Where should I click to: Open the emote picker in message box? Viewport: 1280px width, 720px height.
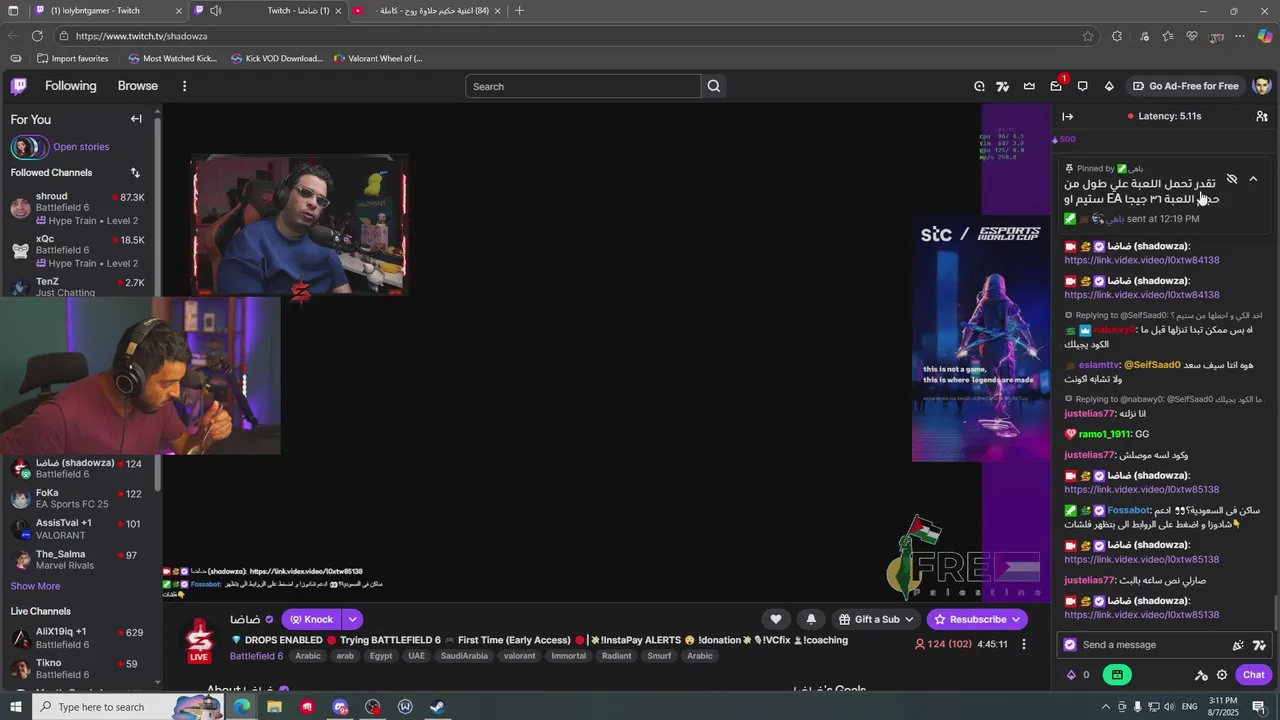coord(1238,645)
